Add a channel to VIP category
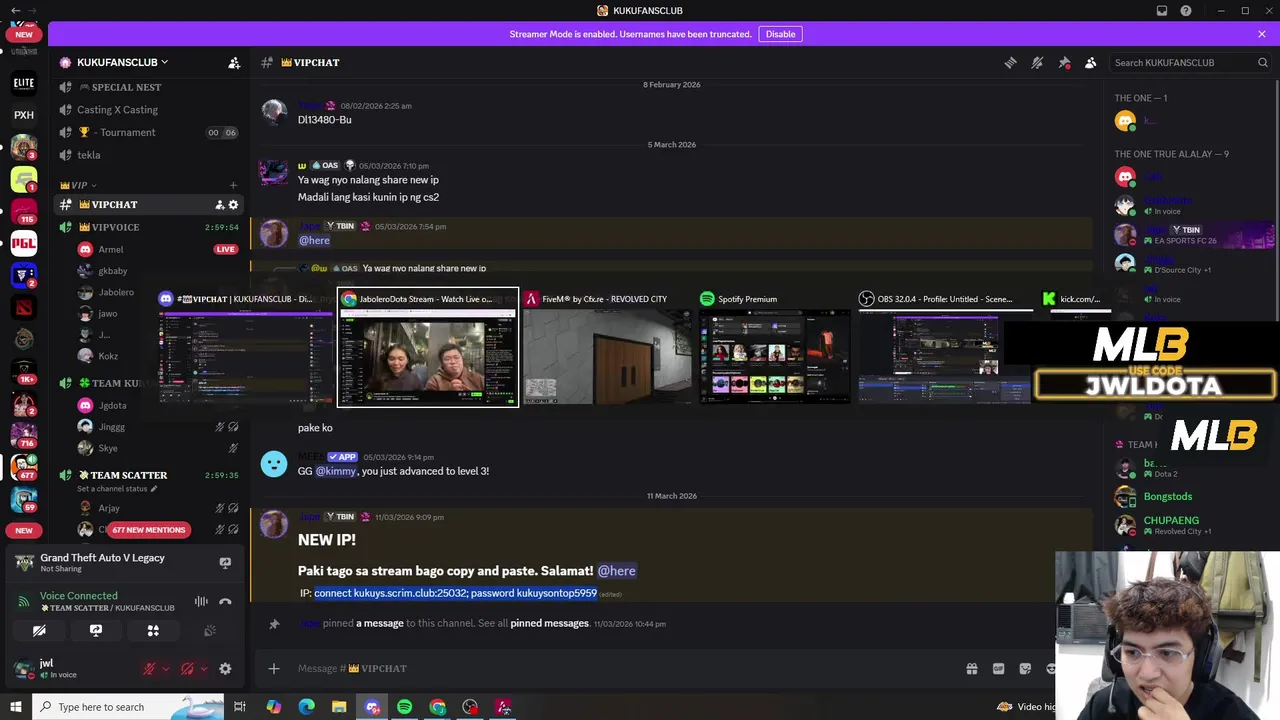 [233, 185]
